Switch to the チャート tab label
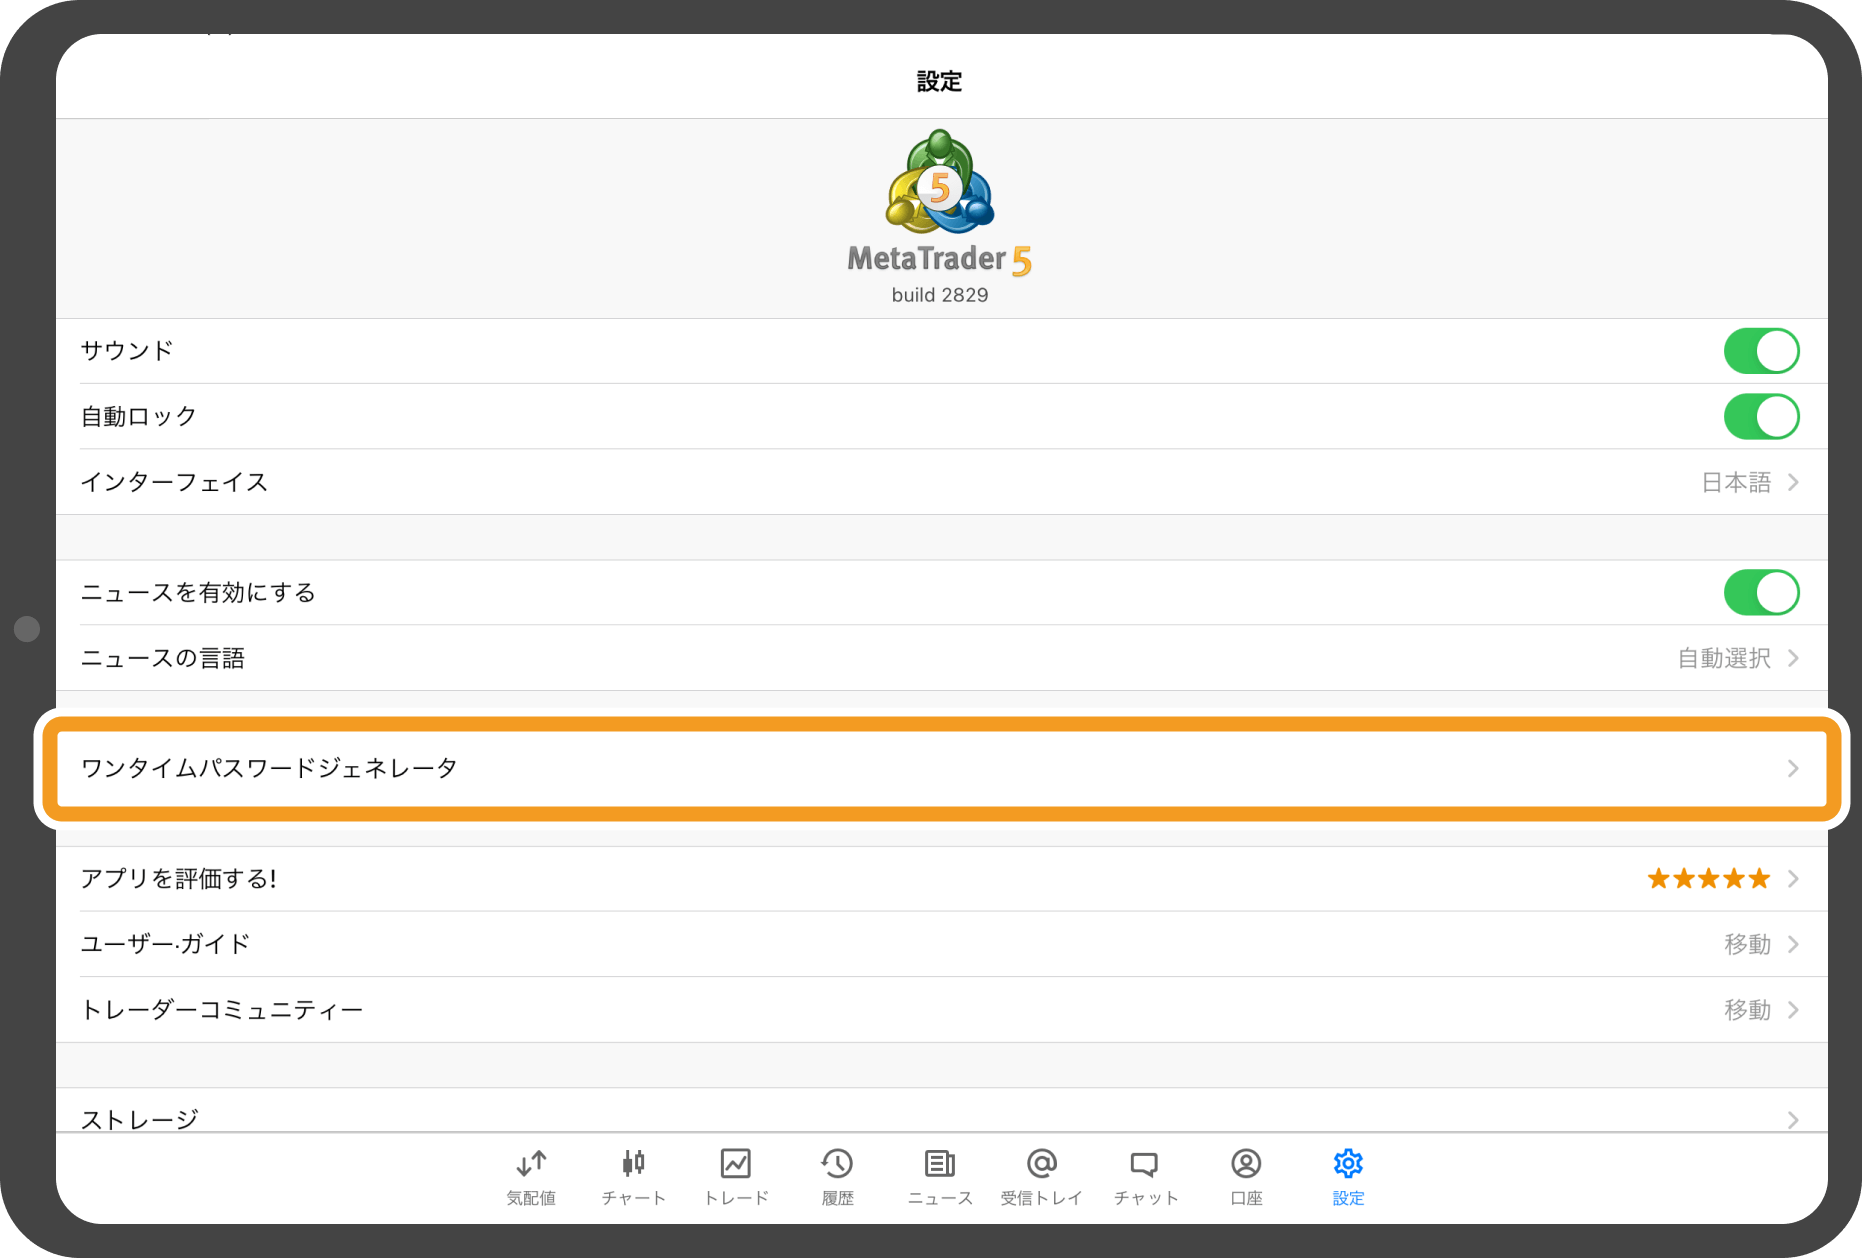1862x1258 pixels. pos(633,1198)
